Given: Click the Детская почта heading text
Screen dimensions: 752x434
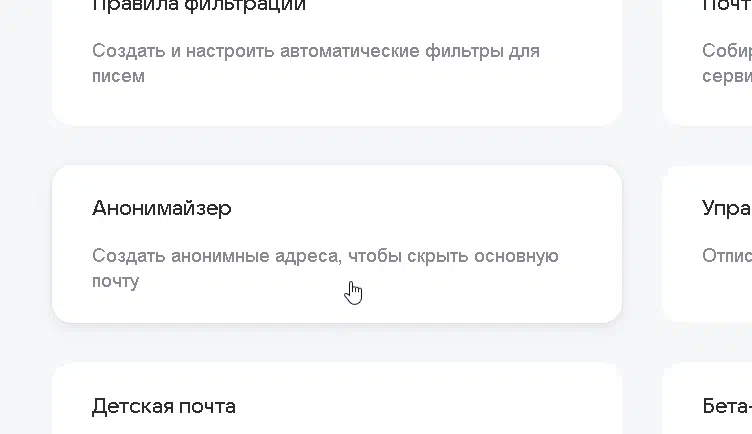Looking at the screenshot, I should 164,407.
